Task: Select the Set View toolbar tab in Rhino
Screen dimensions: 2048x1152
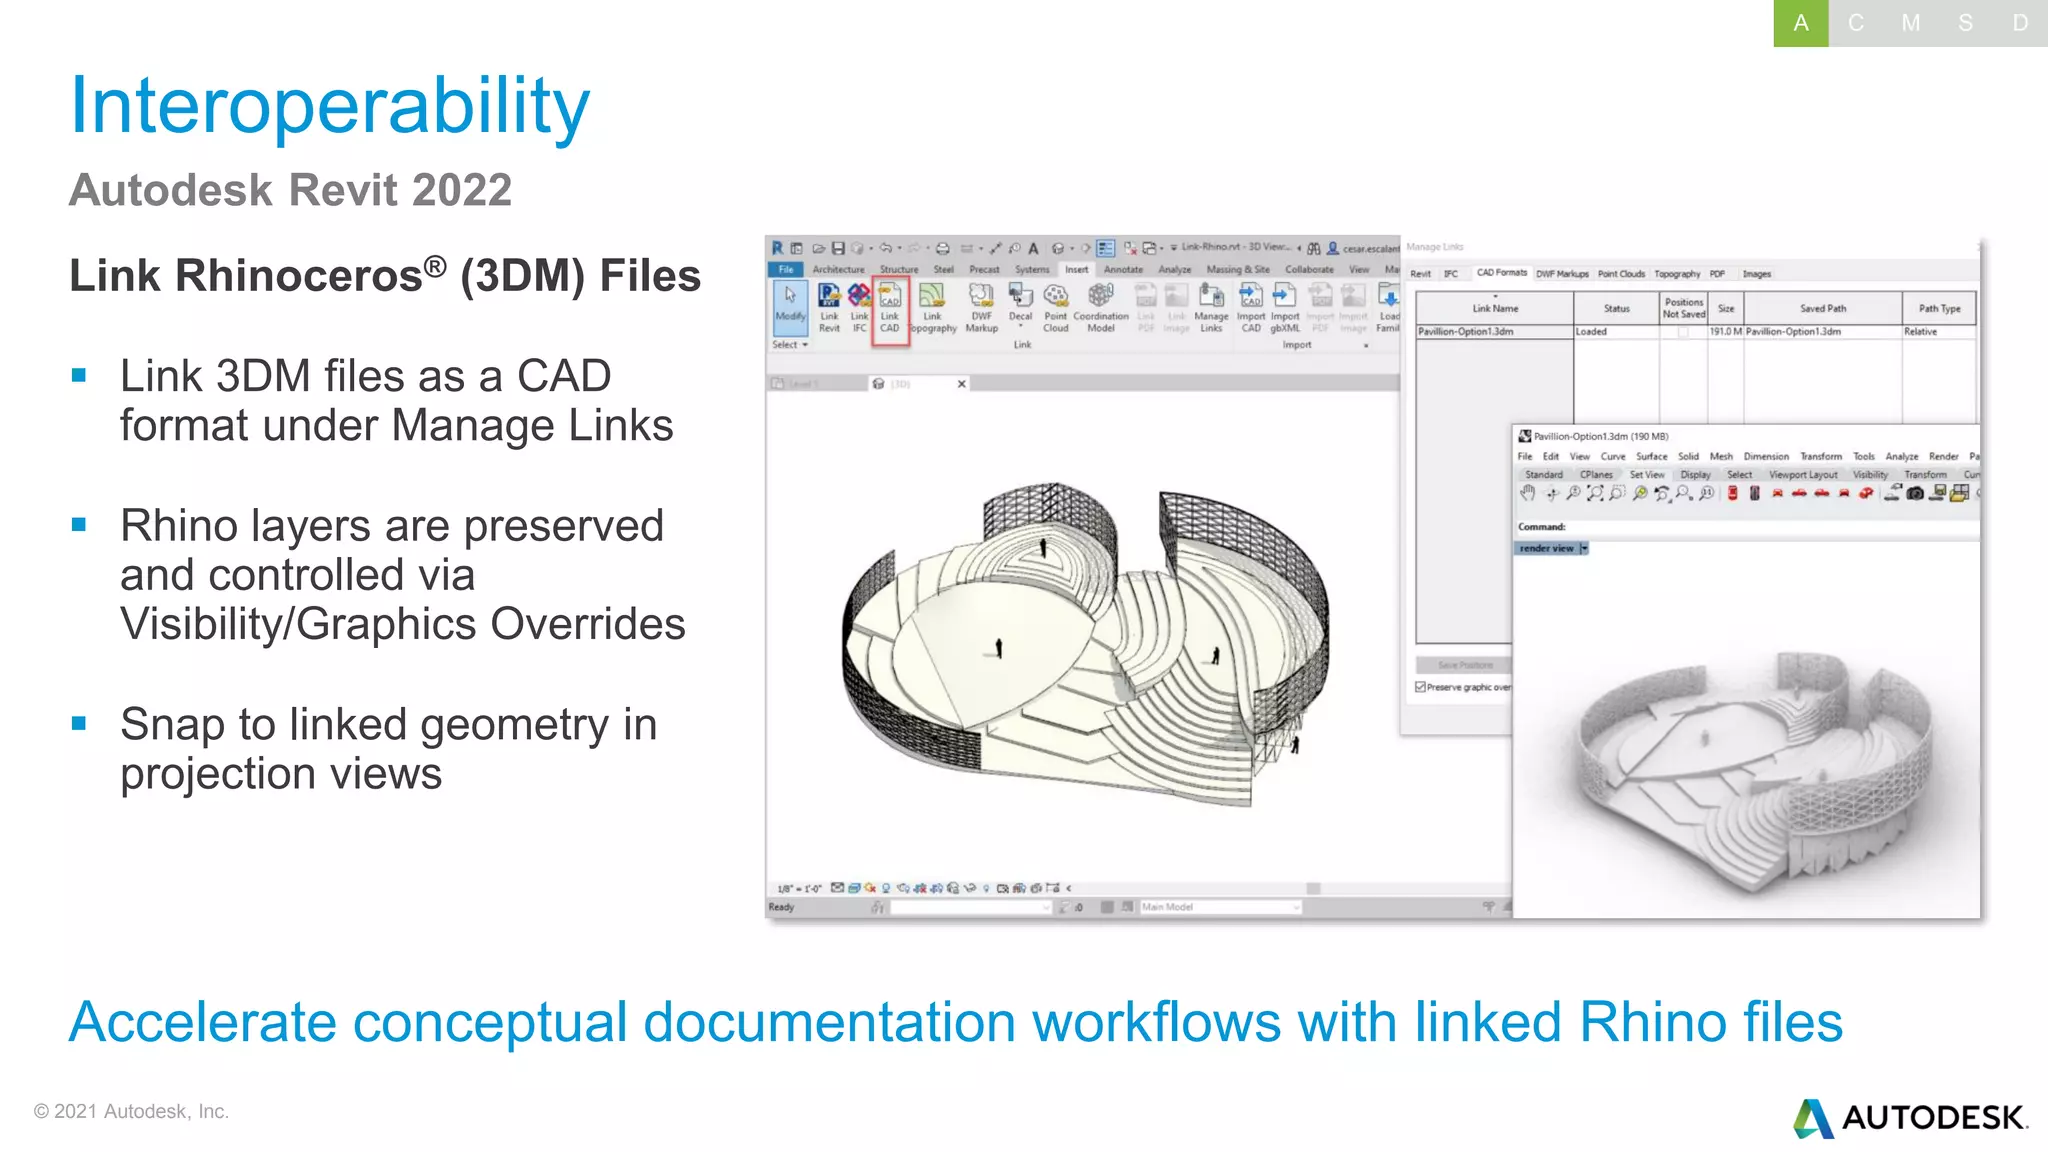Action: [x=1647, y=475]
